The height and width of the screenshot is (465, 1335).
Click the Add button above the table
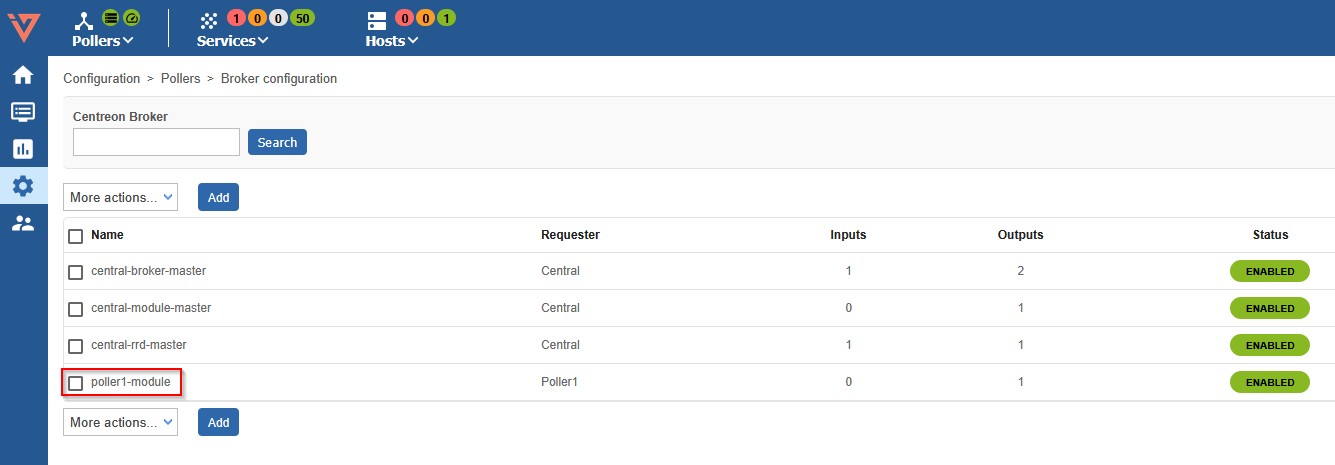(218, 197)
